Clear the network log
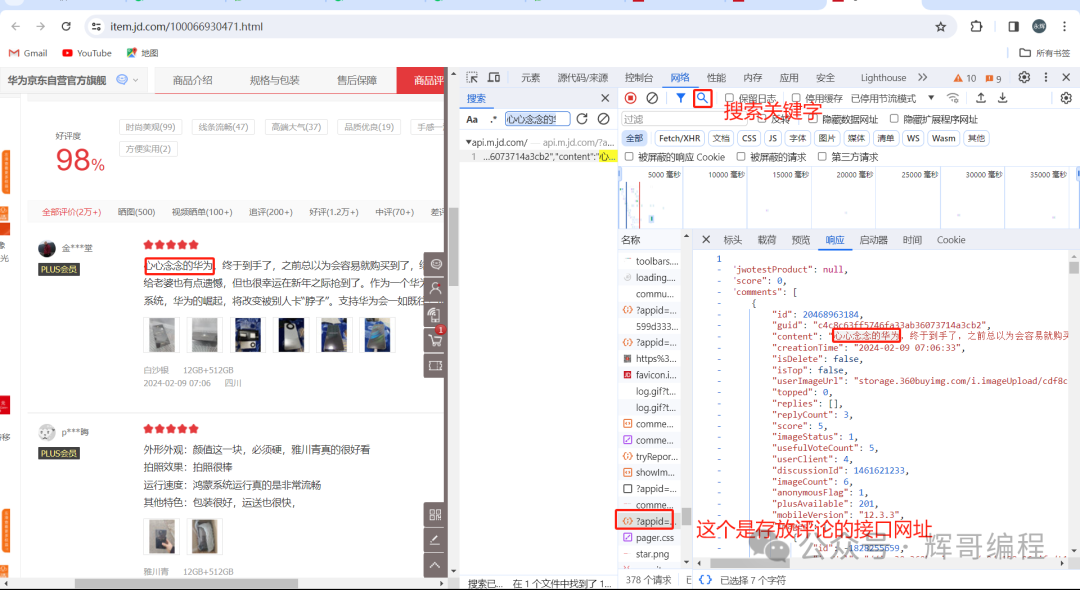Screen dimensions: 1080x590 [652, 98]
